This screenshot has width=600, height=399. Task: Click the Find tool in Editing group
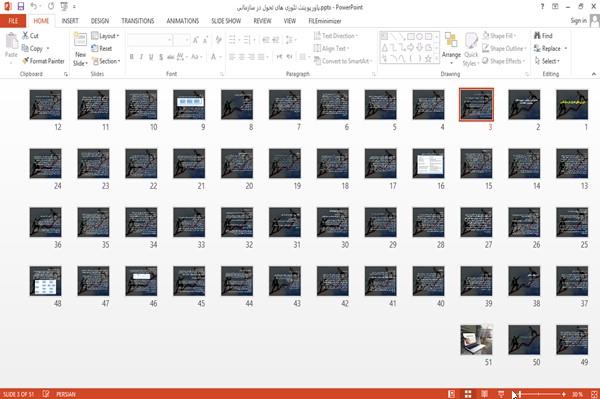click(543, 36)
